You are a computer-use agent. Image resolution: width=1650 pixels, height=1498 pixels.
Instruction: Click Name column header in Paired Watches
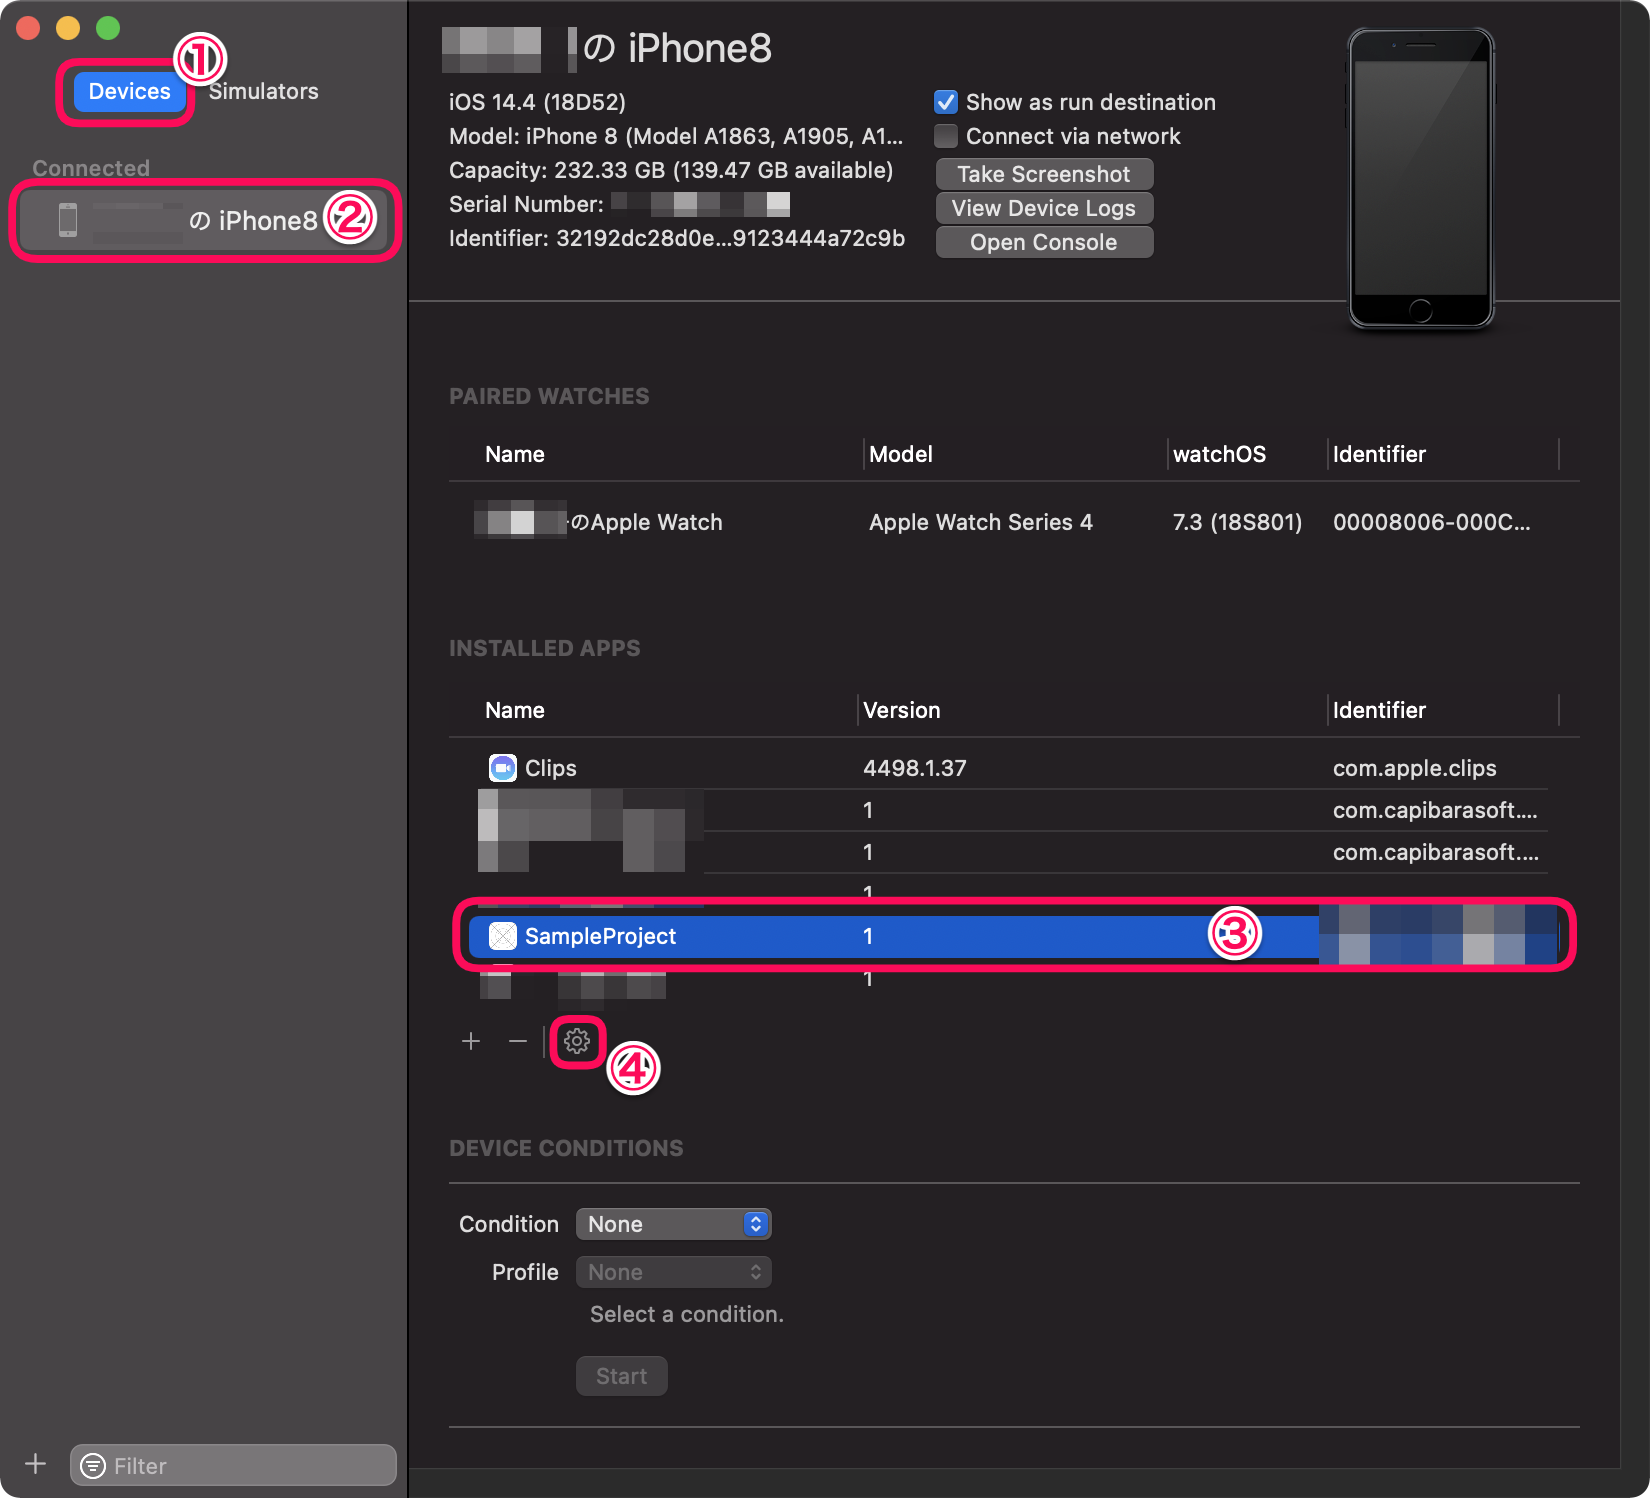tap(515, 454)
